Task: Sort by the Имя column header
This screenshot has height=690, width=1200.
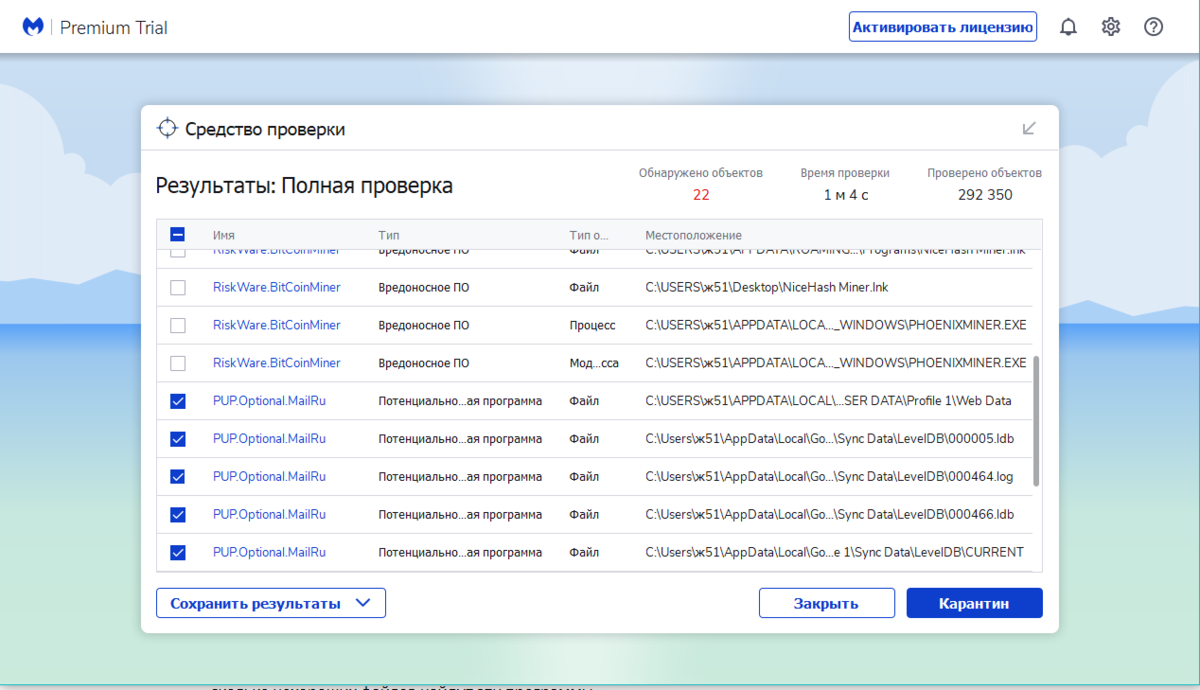Action: coord(224,235)
